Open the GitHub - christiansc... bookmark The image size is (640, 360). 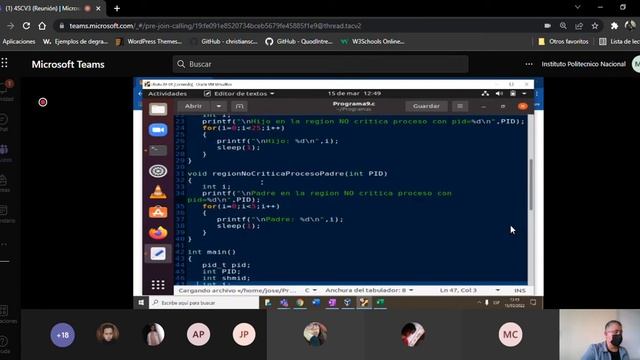[224, 42]
